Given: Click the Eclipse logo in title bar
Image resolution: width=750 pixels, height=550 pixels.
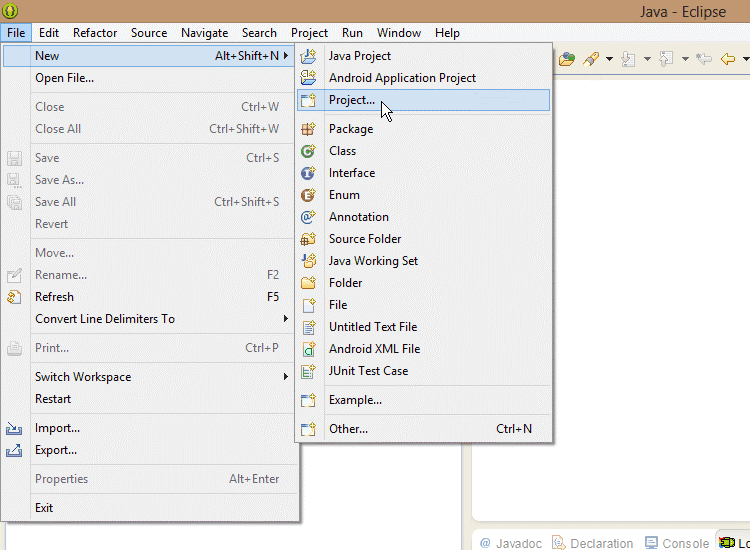Looking at the screenshot, I should pos(10,11).
